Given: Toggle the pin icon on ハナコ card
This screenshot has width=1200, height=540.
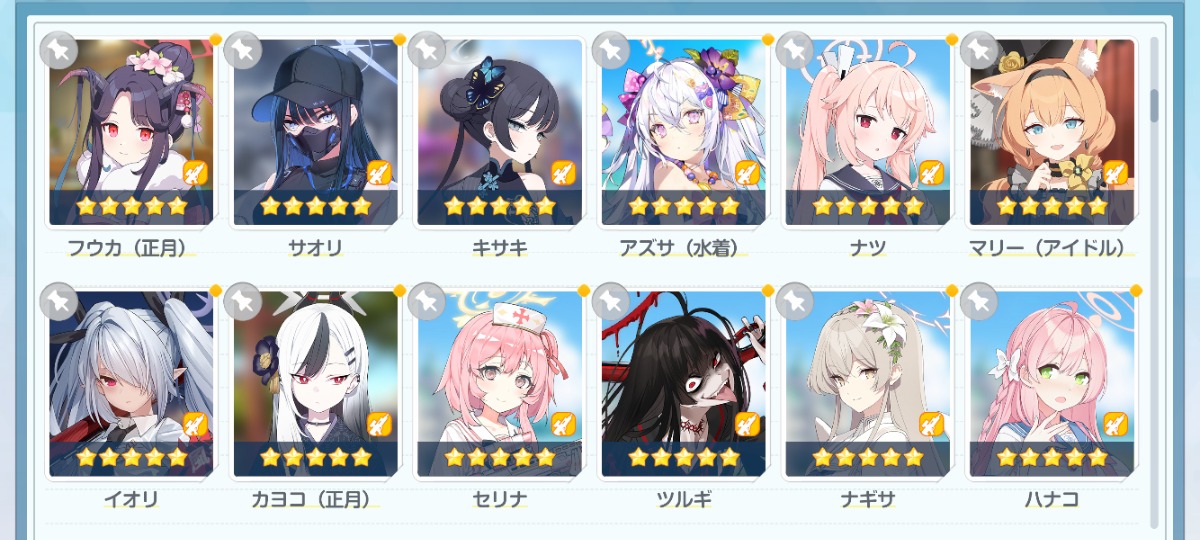Looking at the screenshot, I should [x=979, y=301].
